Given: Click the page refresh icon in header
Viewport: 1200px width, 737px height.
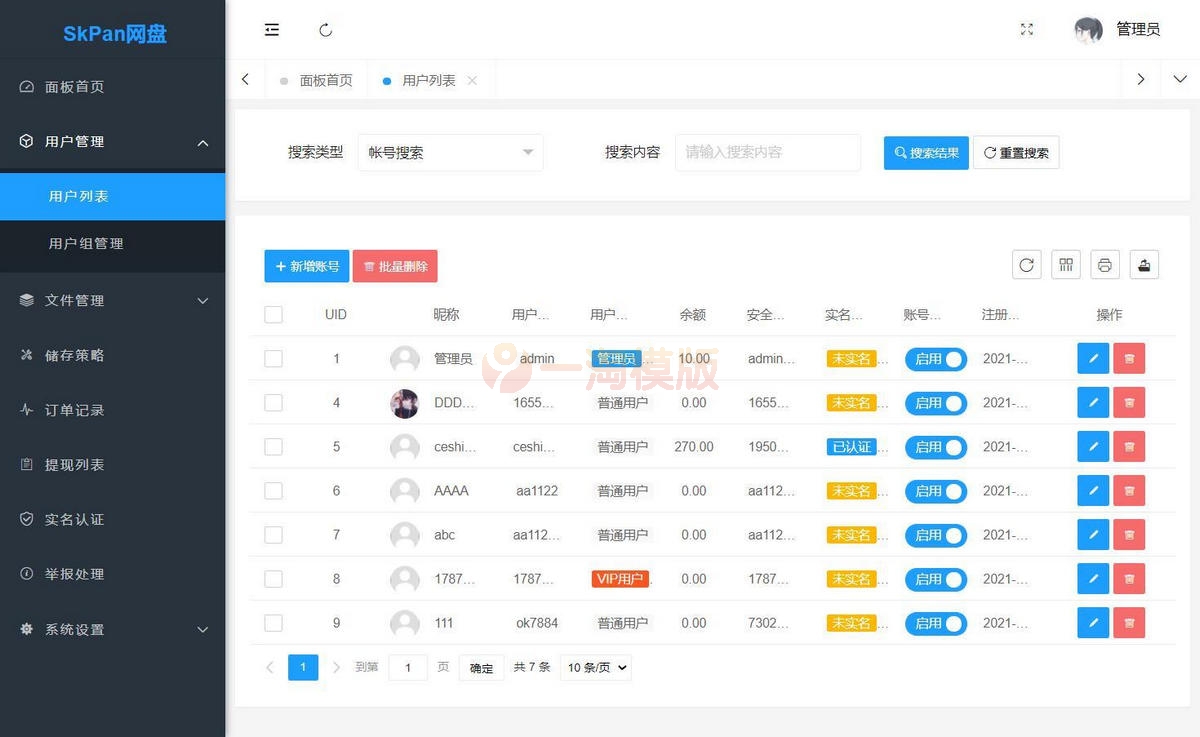Looking at the screenshot, I should pos(325,30).
